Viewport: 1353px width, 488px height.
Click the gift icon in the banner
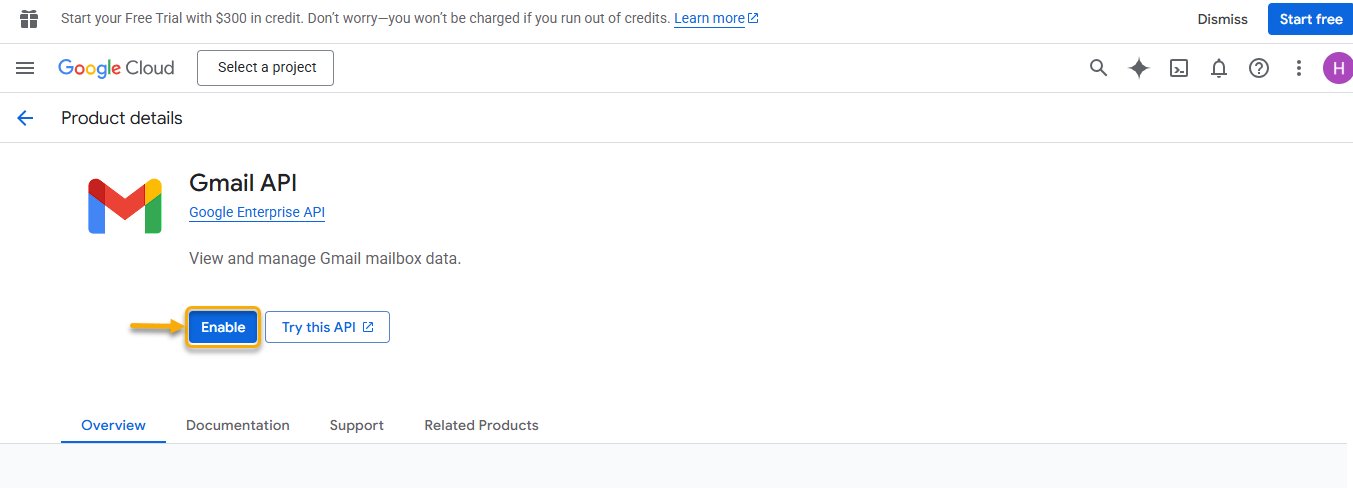[x=29, y=19]
